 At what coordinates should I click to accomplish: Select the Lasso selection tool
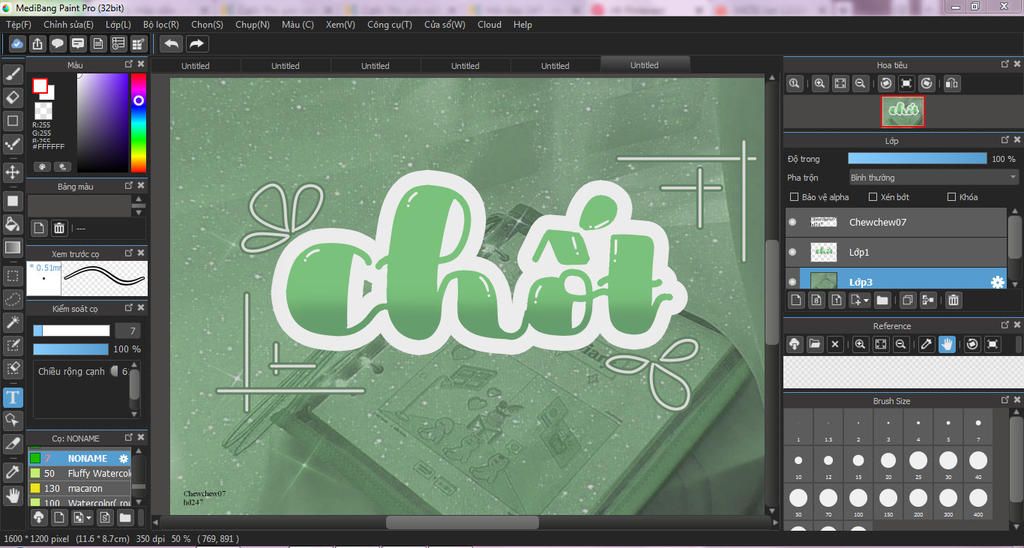pyautogui.click(x=12, y=299)
